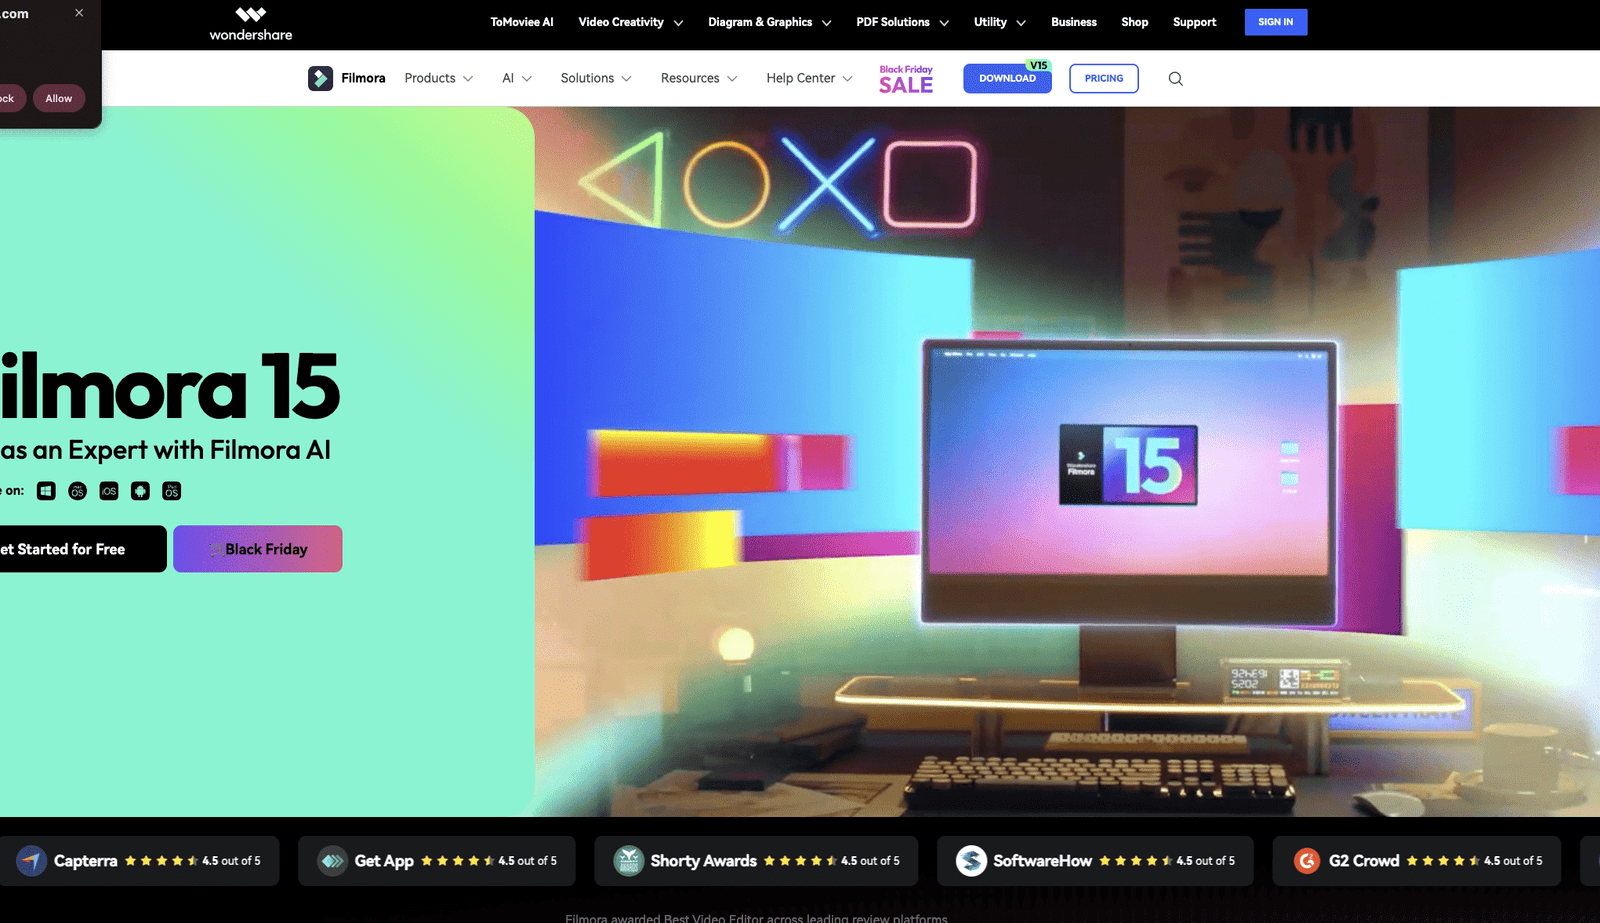Click the iPadOS platform icon
The height and width of the screenshot is (923, 1600).
coord(172,491)
